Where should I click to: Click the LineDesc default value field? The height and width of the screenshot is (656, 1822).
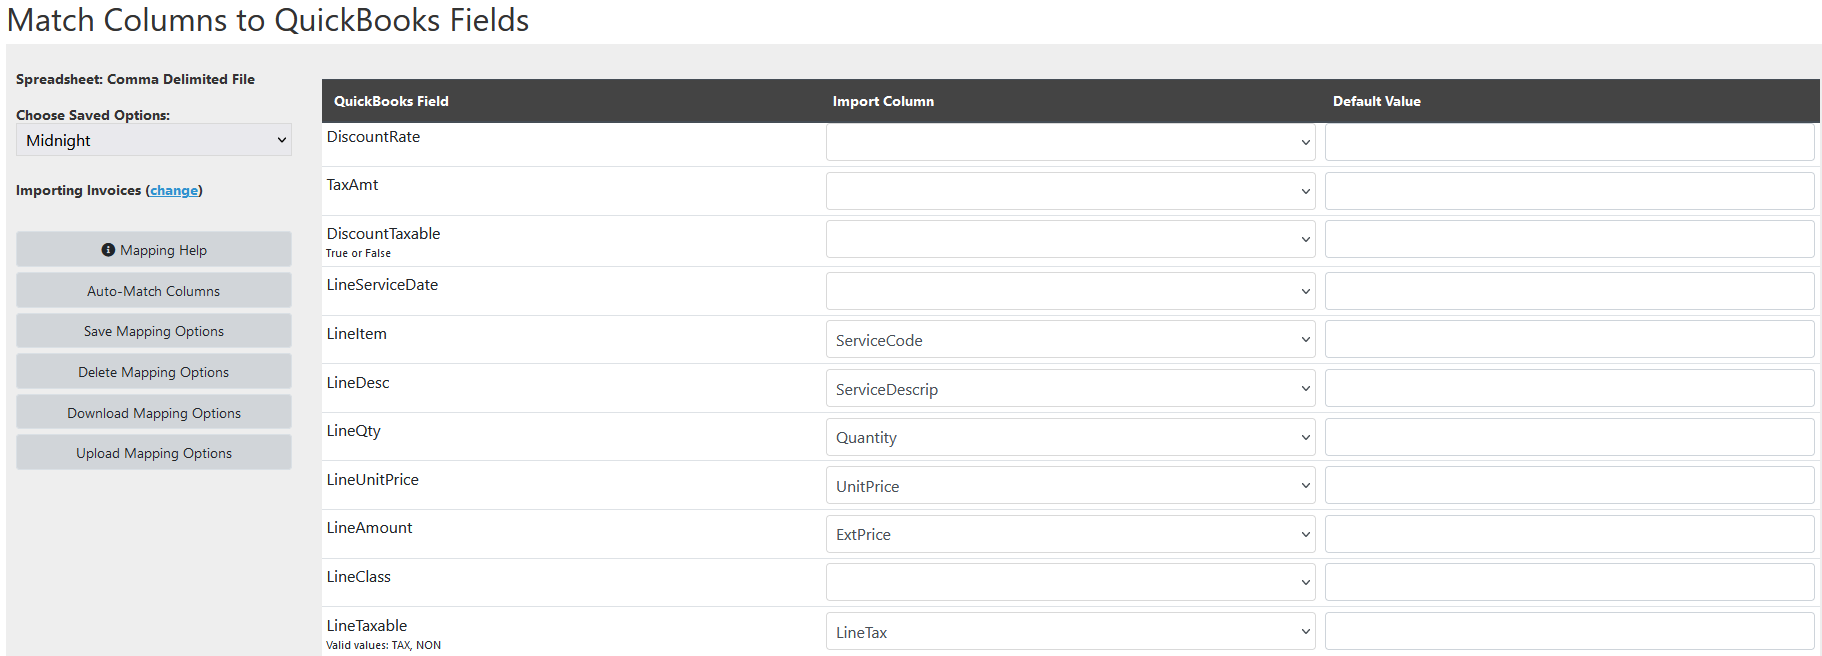(x=1570, y=388)
